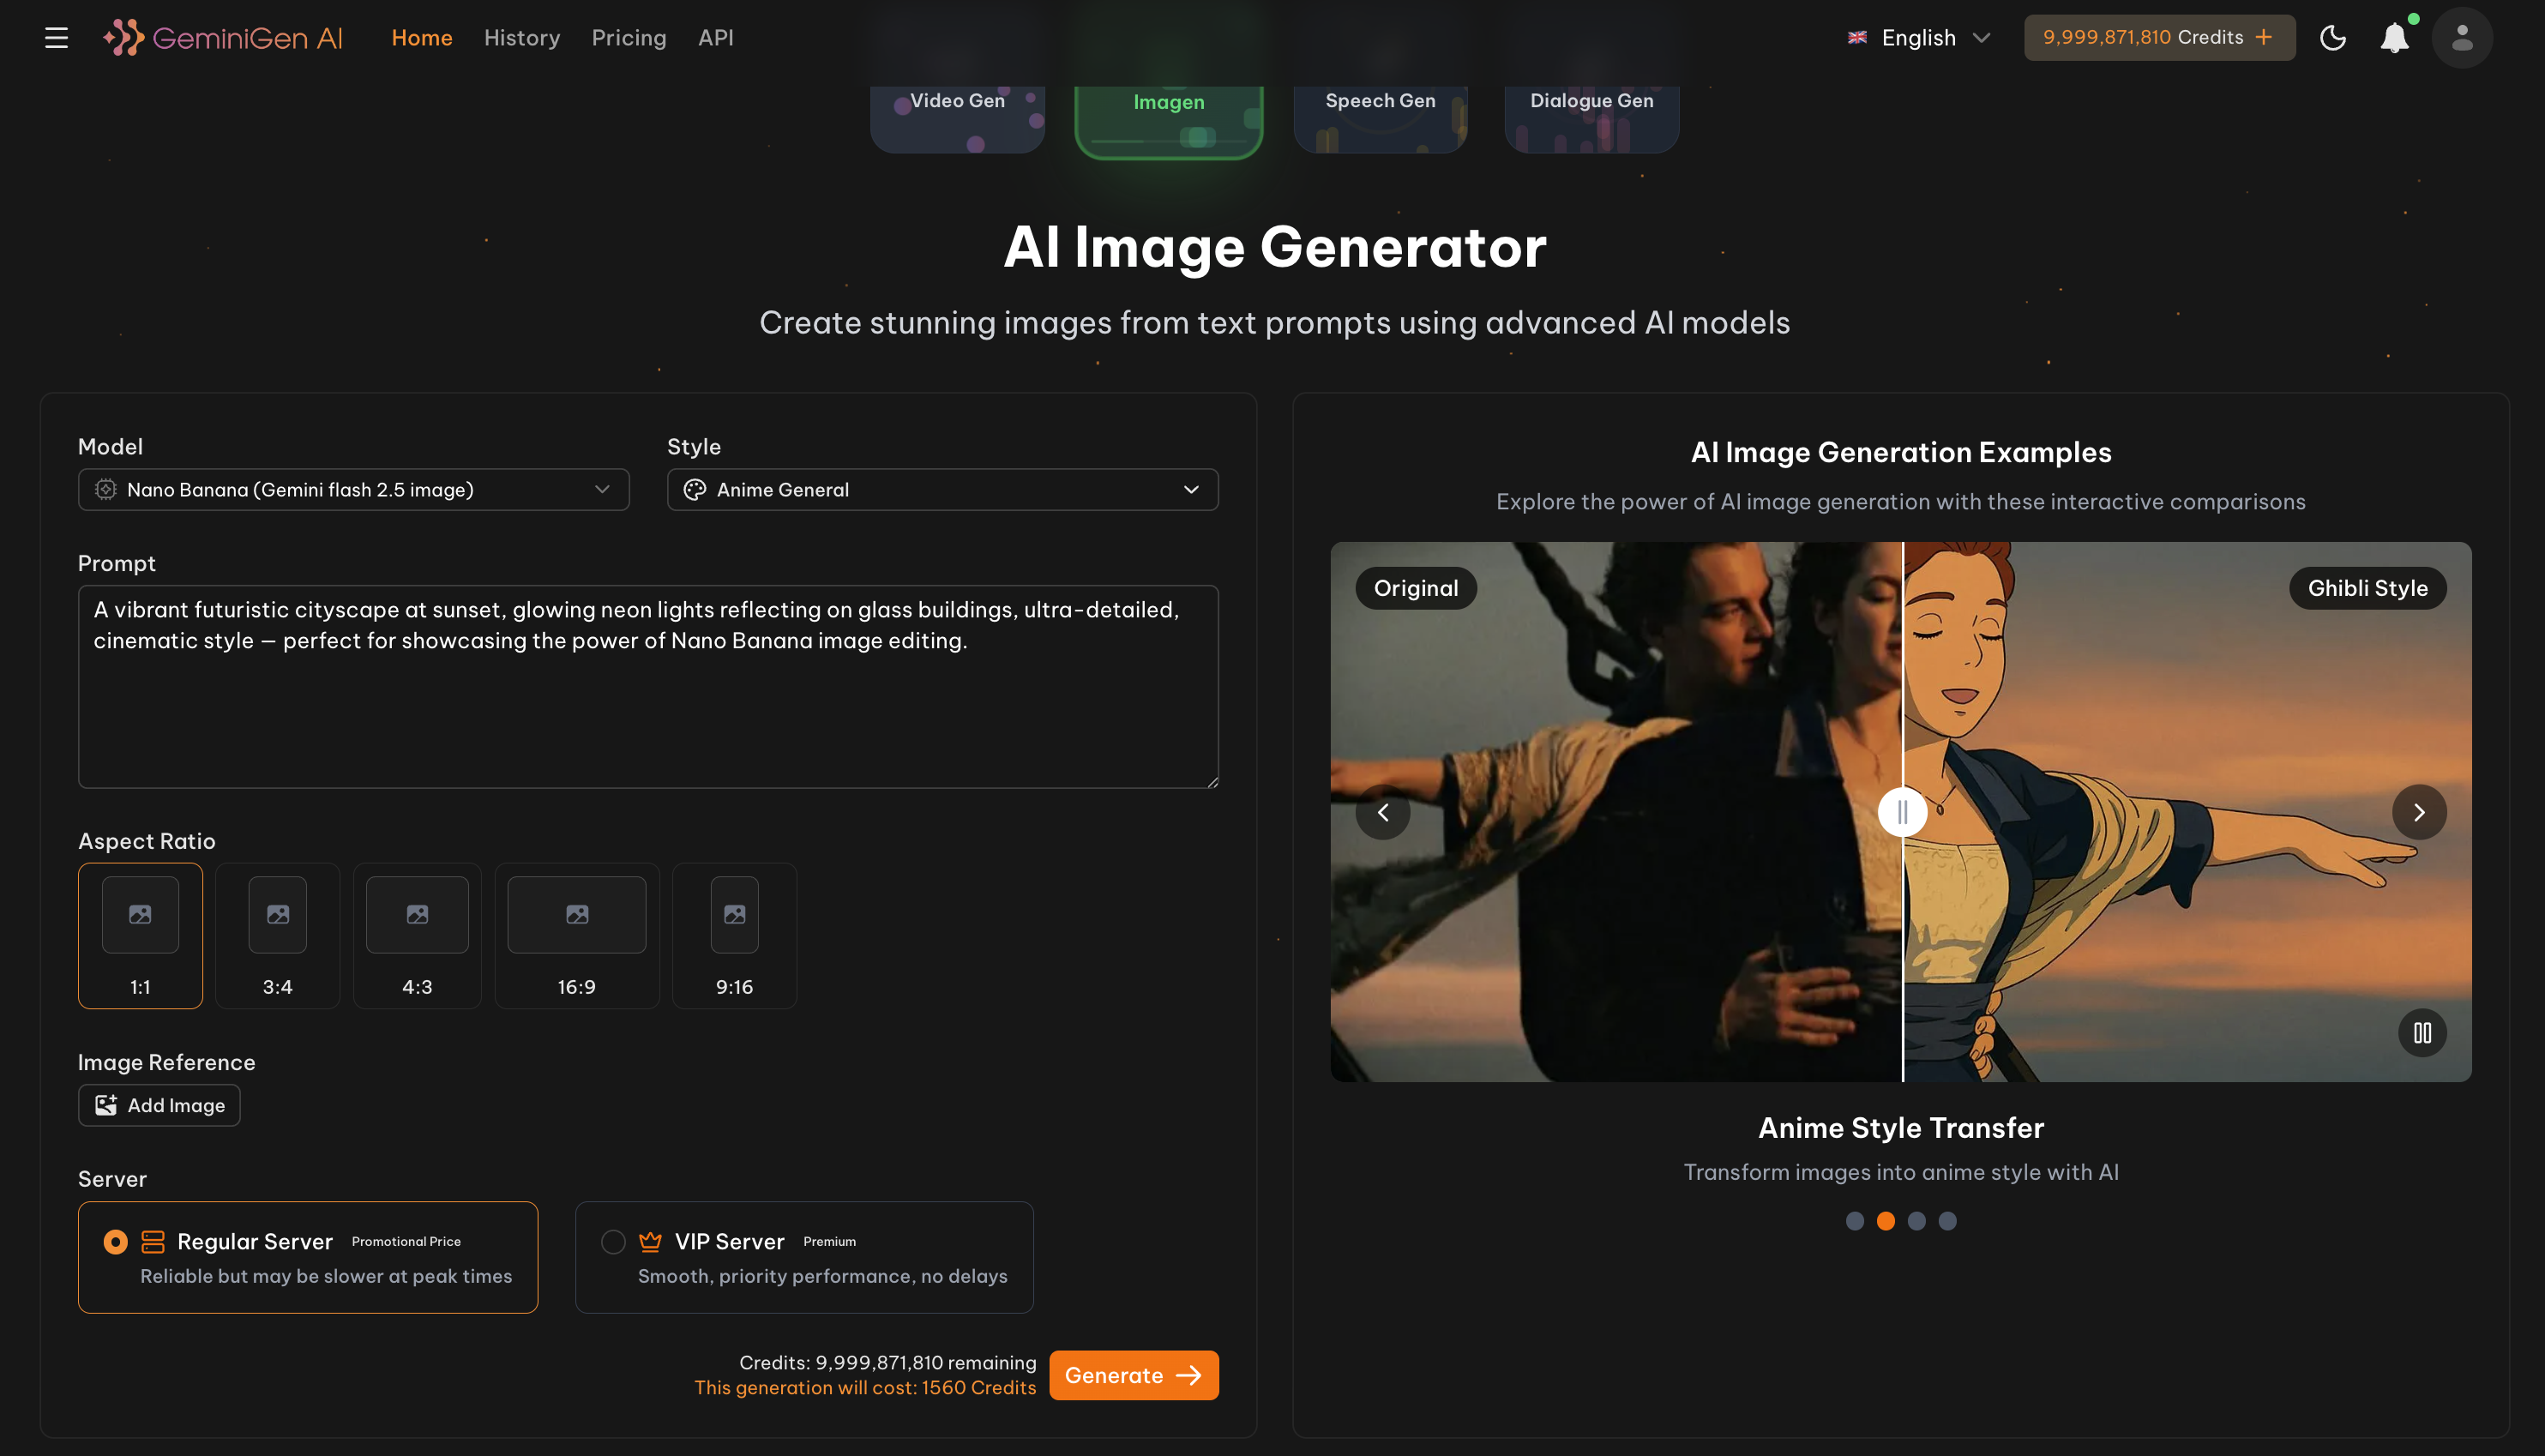
Task: Toggle dark mode moon icon
Action: tap(2332, 38)
